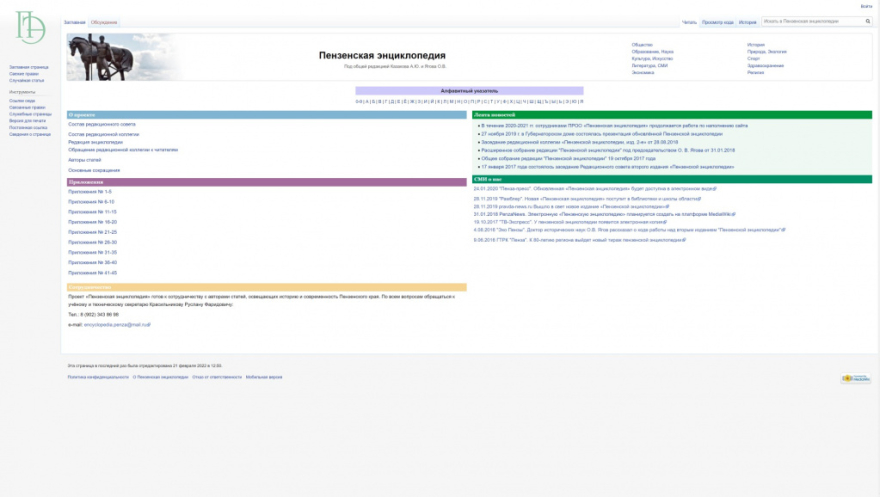The height and width of the screenshot is (497, 880).
Task: Open Приложения № 1-5 link
Action: click(90, 191)
